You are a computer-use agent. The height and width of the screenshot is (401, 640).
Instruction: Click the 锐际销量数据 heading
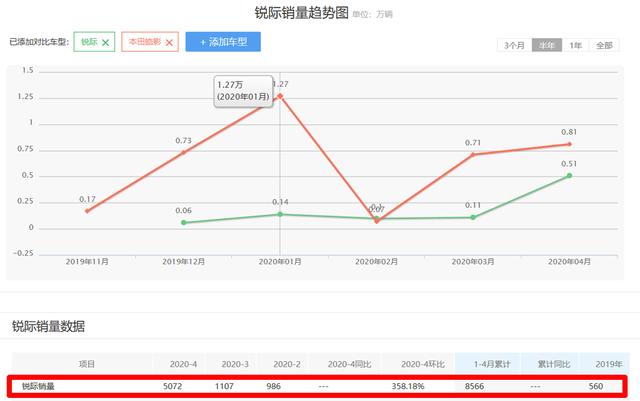coord(48,326)
